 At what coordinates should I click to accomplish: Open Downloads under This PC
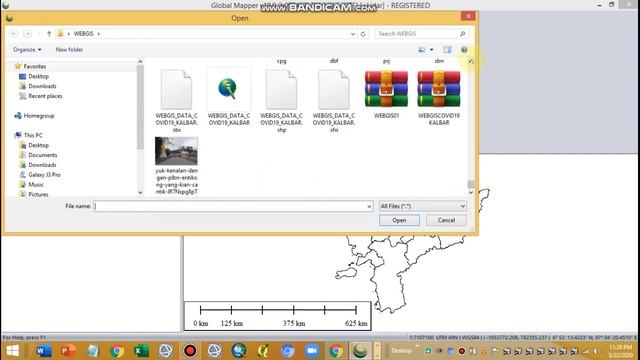point(42,165)
